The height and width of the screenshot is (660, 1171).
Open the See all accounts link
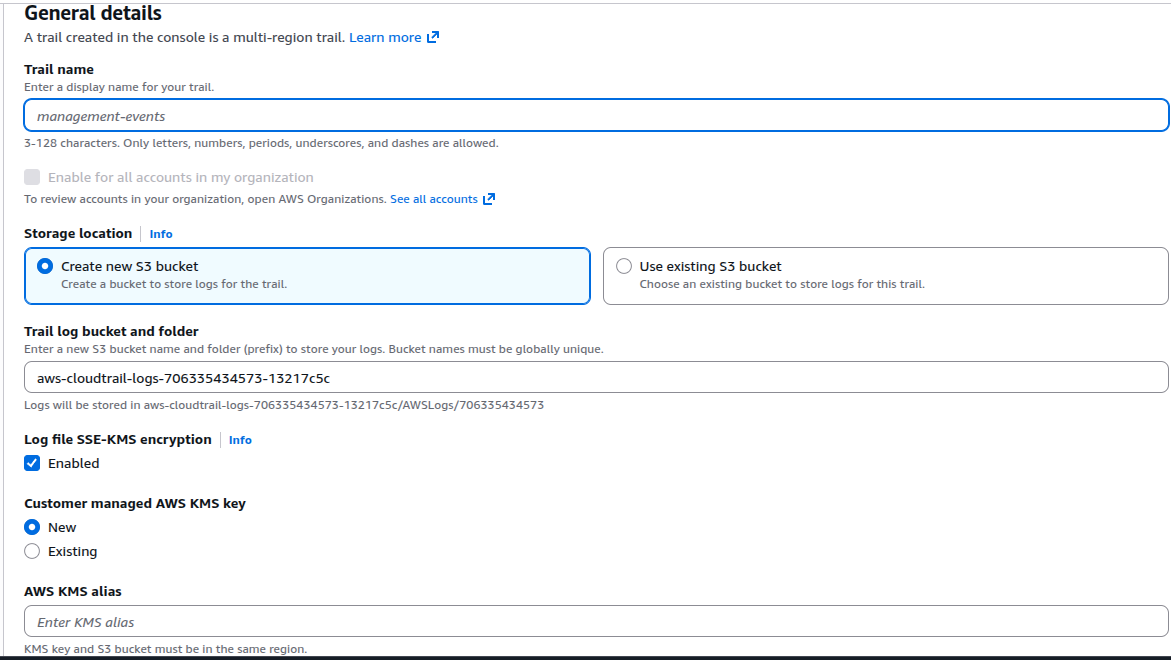[x=433, y=199]
